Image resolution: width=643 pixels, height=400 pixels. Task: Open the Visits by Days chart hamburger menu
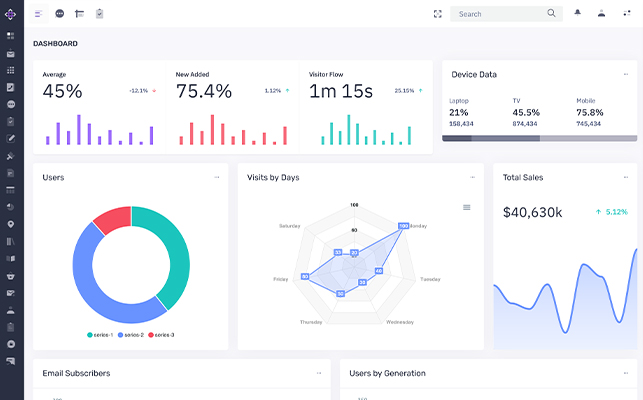click(466, 207)
